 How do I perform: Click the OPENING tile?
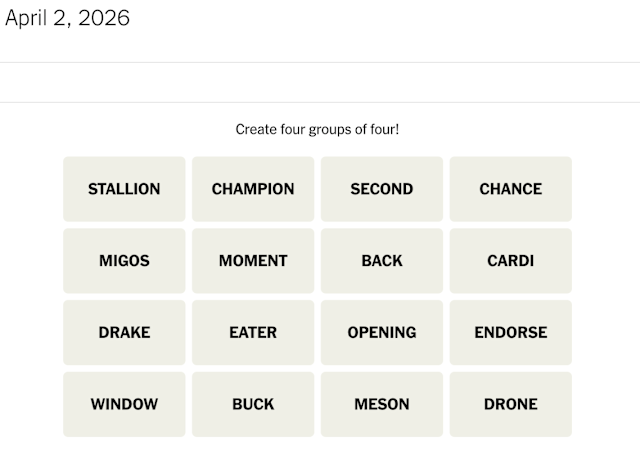(x=381, y=333)
